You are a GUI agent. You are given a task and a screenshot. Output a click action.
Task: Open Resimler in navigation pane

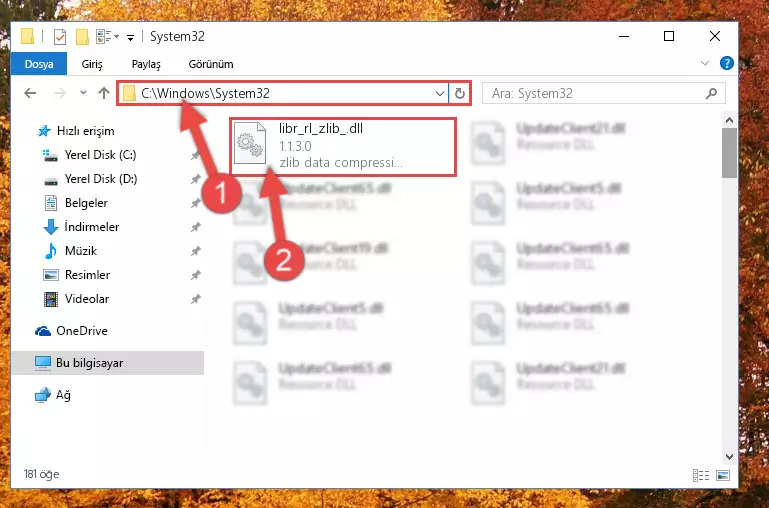coord(87,275)
